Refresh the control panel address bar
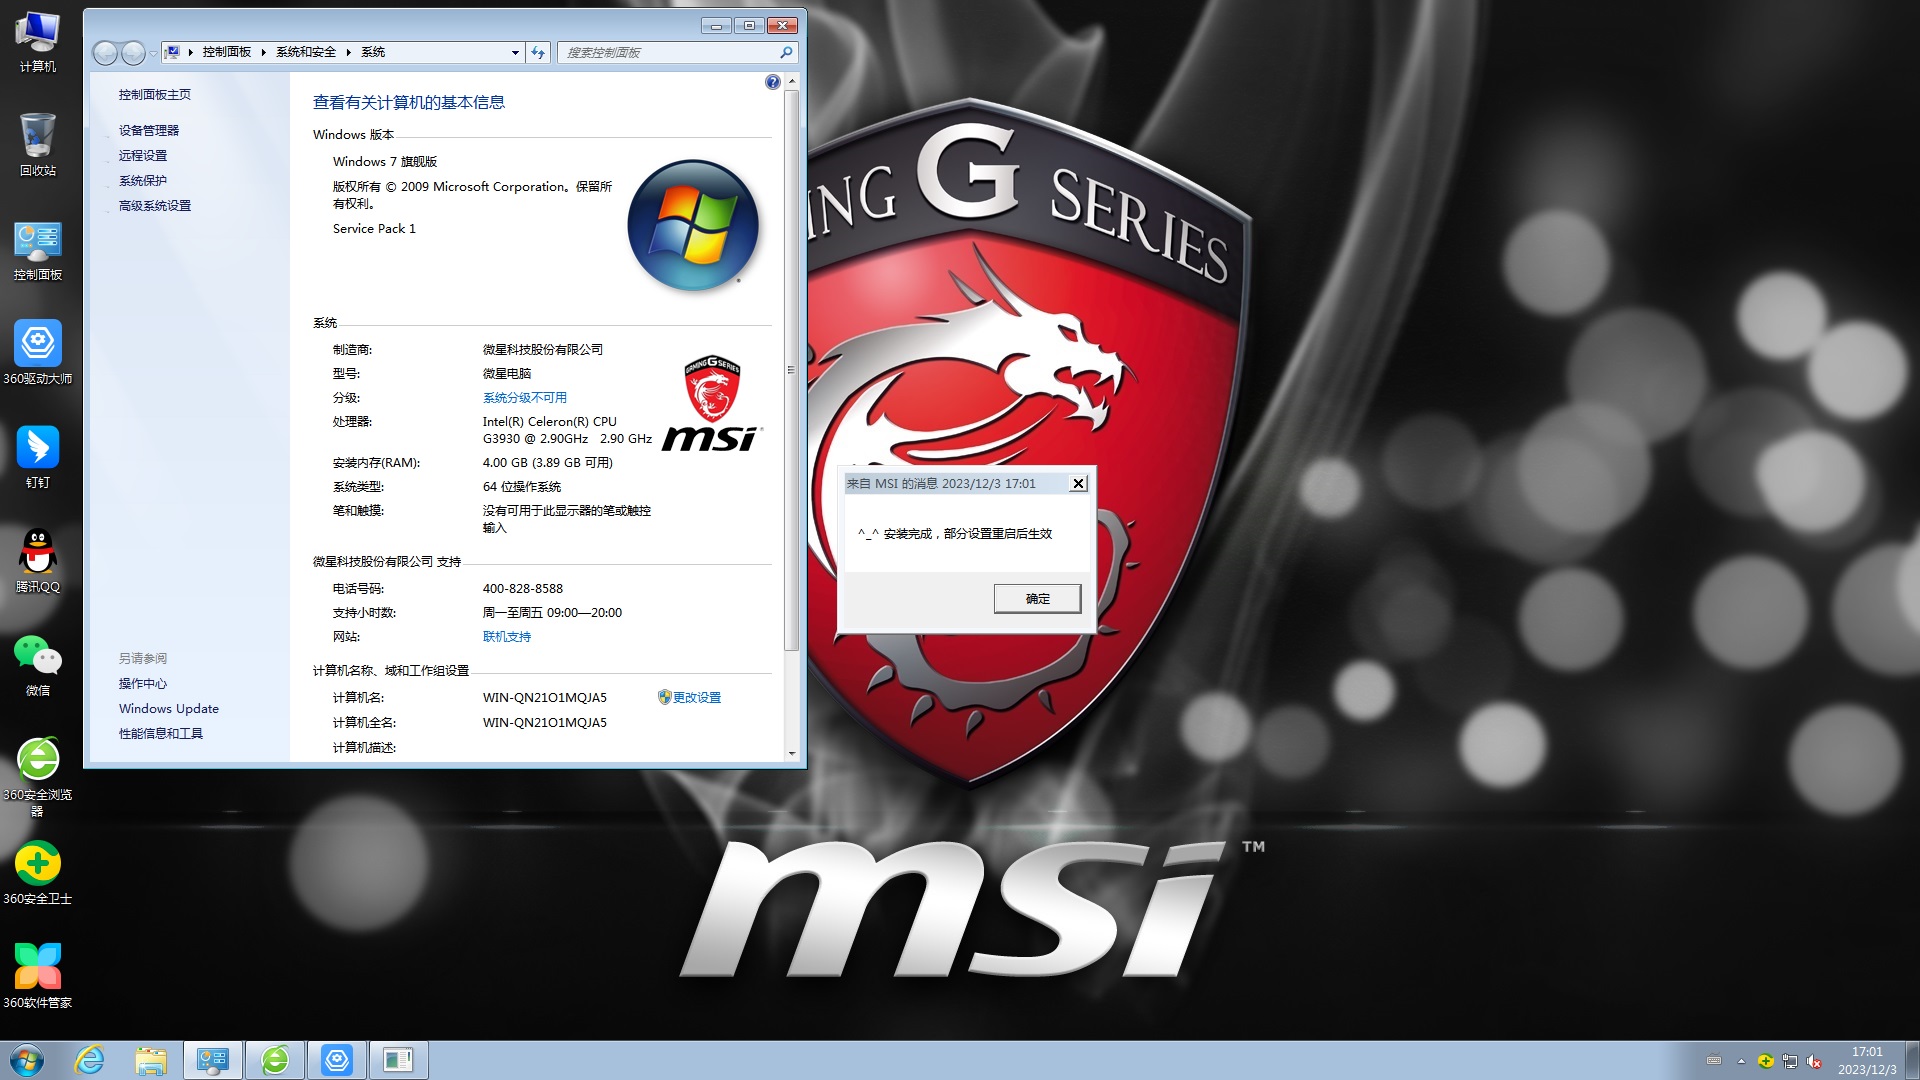Viewport: 1920px width, 1080px height. 538,52
